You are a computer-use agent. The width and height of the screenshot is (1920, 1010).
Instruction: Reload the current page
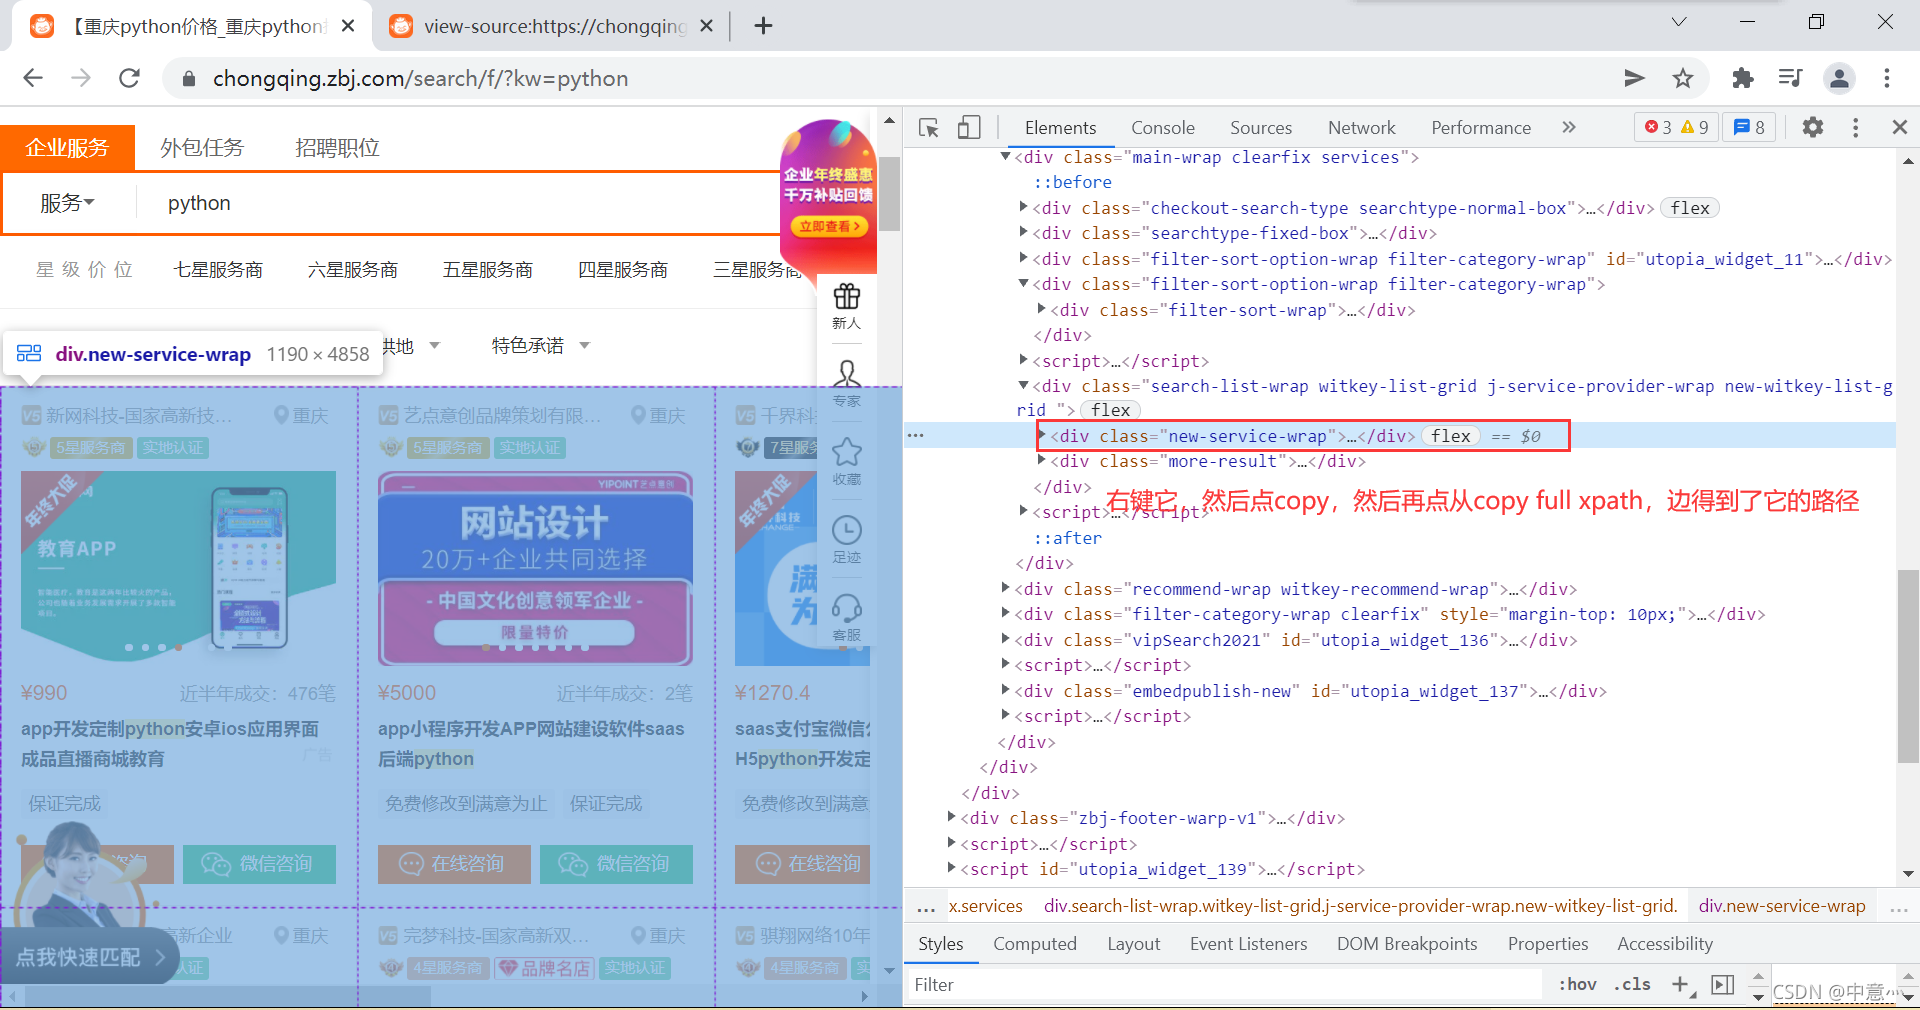pos(129,78)
